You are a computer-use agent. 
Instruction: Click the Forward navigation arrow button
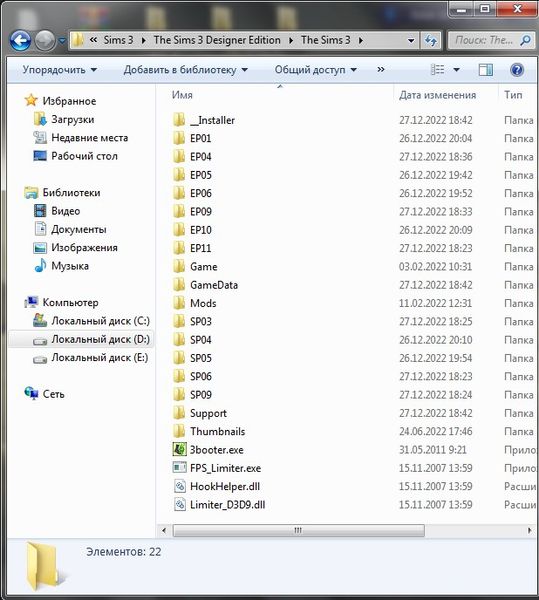45,40
